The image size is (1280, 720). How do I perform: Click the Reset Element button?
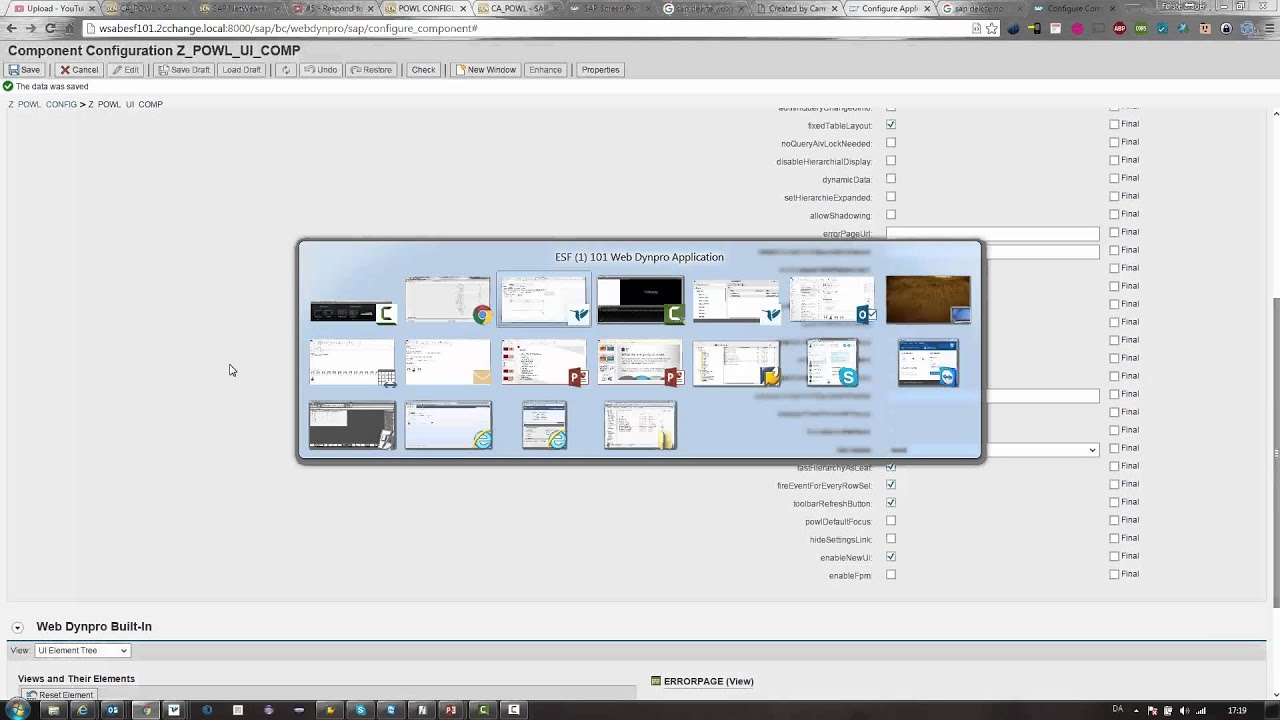[x=60, y=695]
